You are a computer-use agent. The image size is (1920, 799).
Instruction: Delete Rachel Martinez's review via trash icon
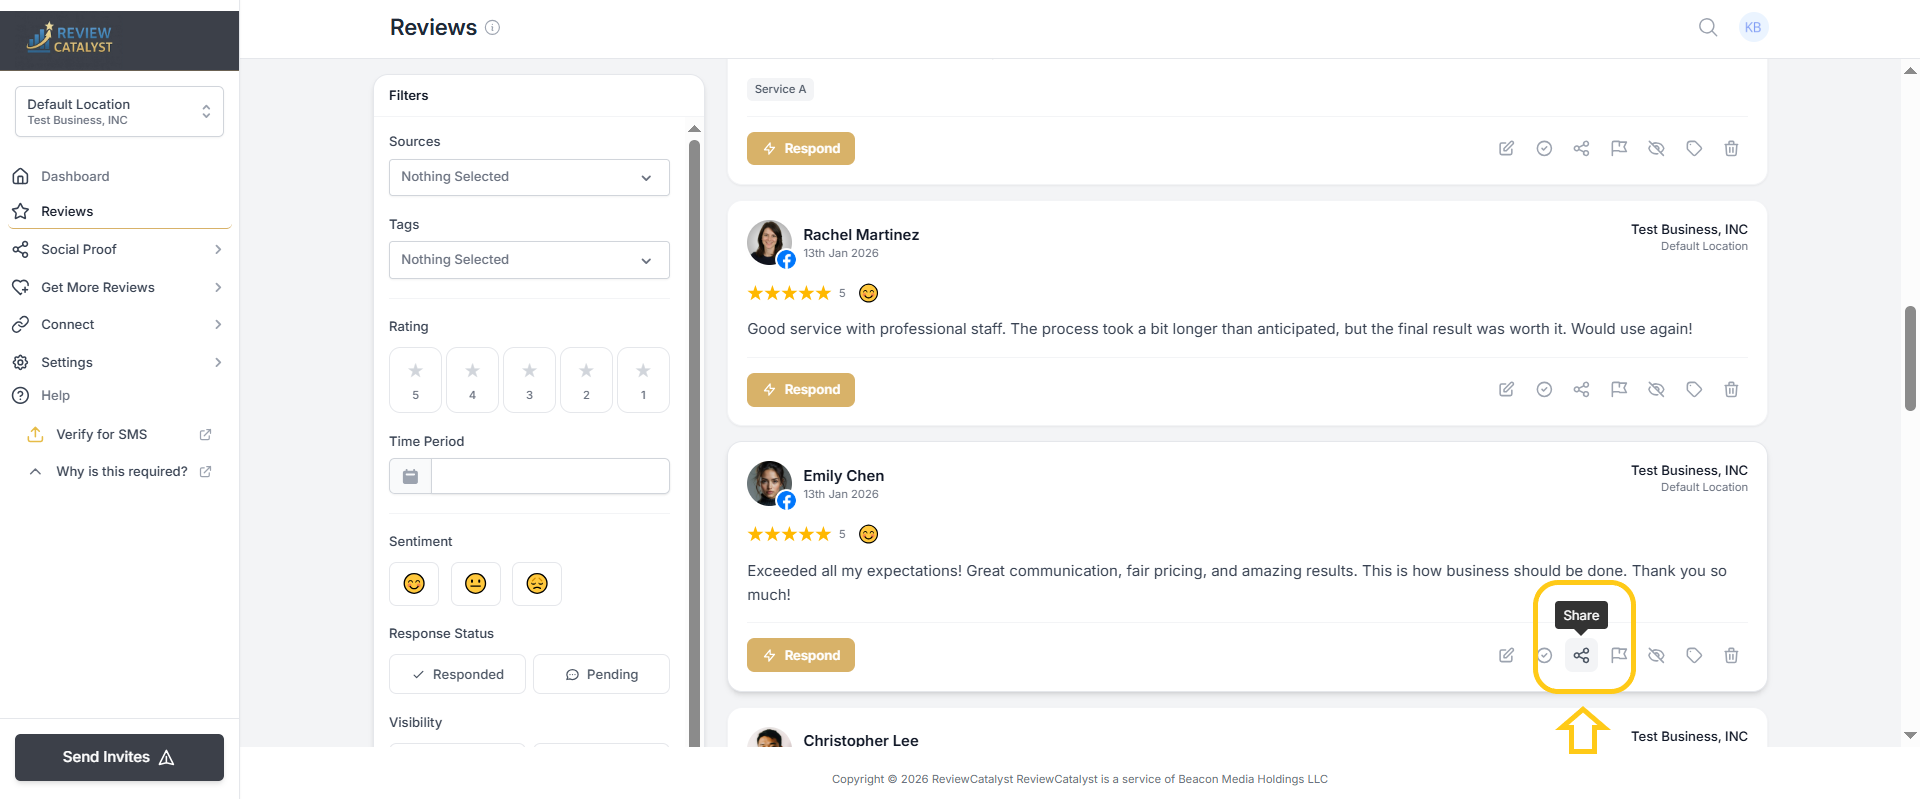click(1731, 389)
